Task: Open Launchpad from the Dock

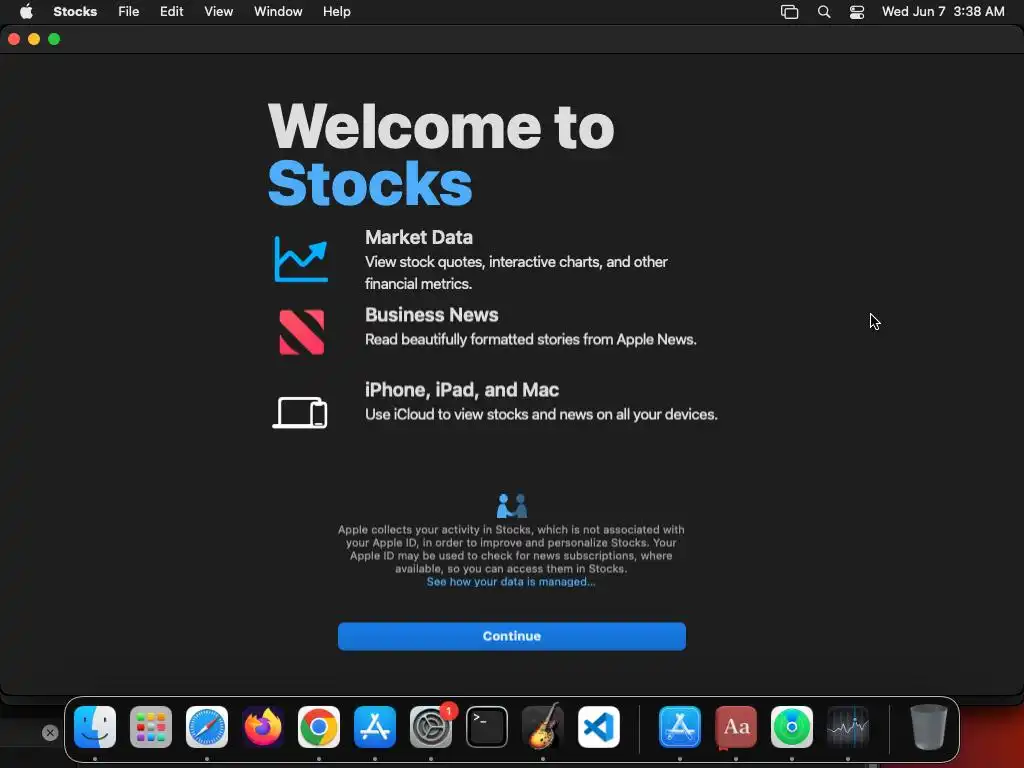Action: pyautogui.click(x=151, y=727)
